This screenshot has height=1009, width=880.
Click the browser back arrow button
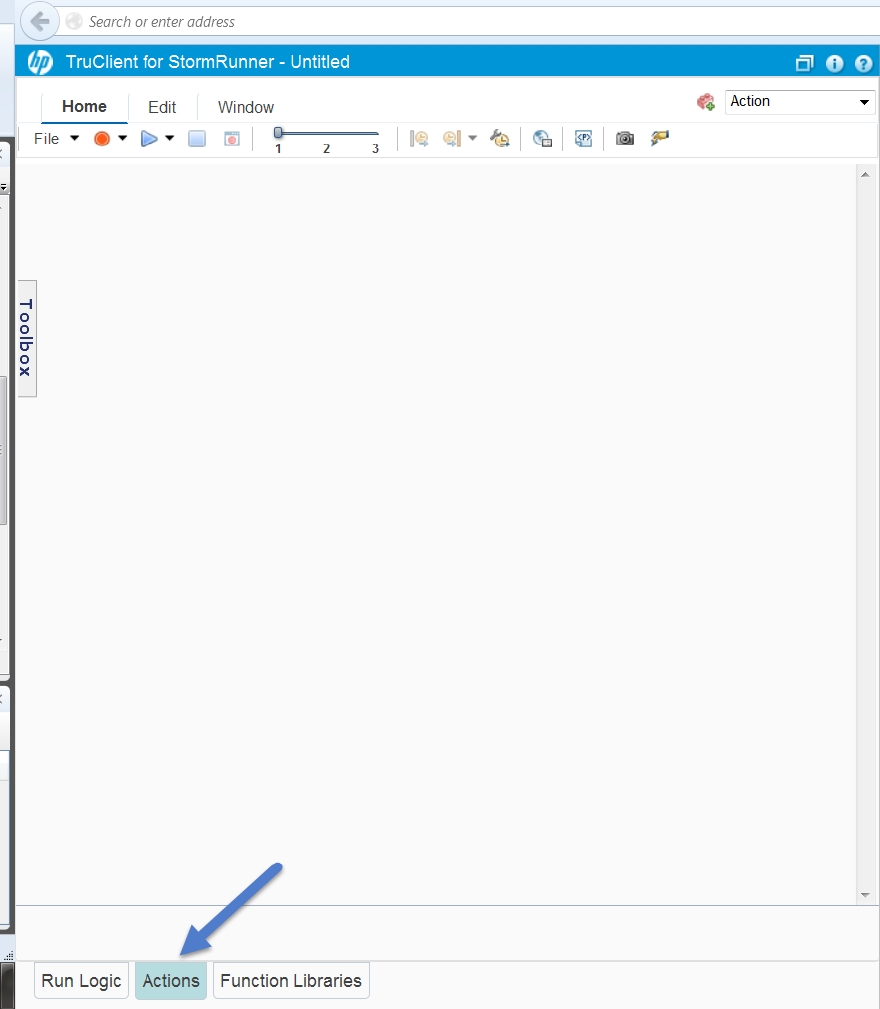point(40,21)
